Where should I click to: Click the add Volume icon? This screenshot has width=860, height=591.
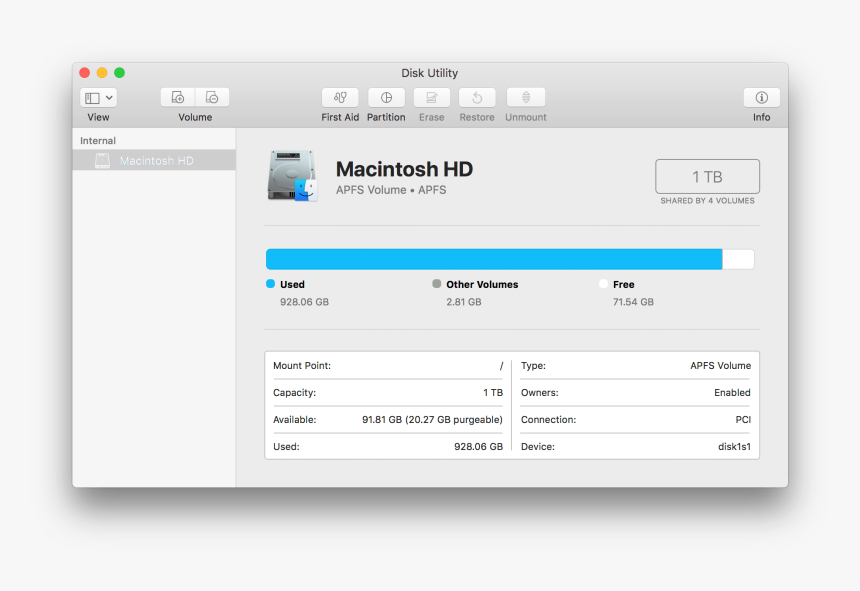177,97
